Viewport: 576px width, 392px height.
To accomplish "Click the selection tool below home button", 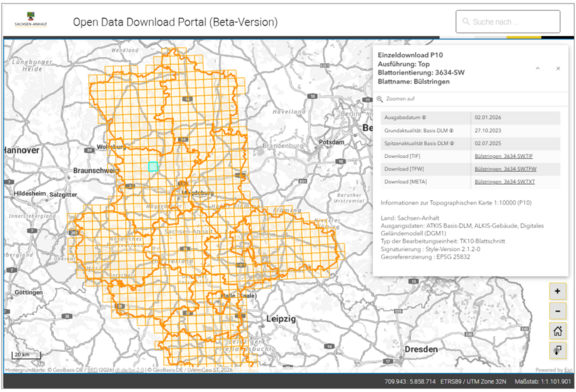I will (557, 350).
